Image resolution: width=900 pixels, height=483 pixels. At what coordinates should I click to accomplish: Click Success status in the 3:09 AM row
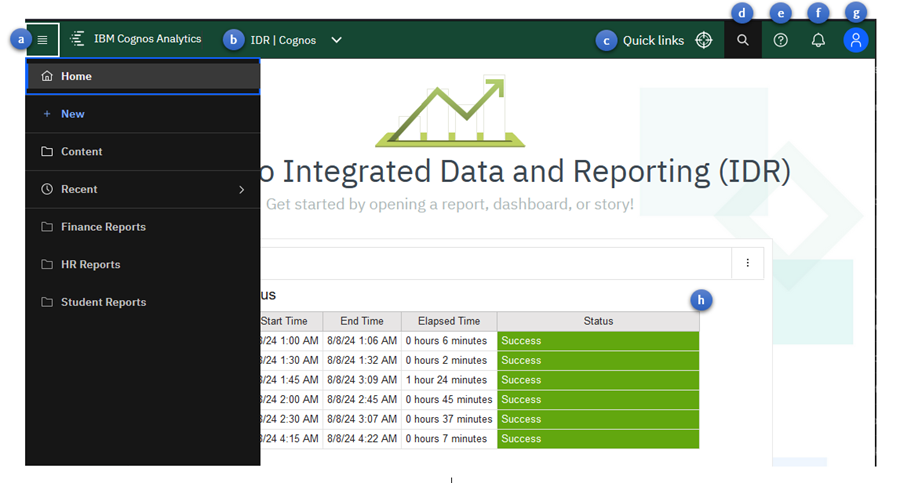coord(598,380)
